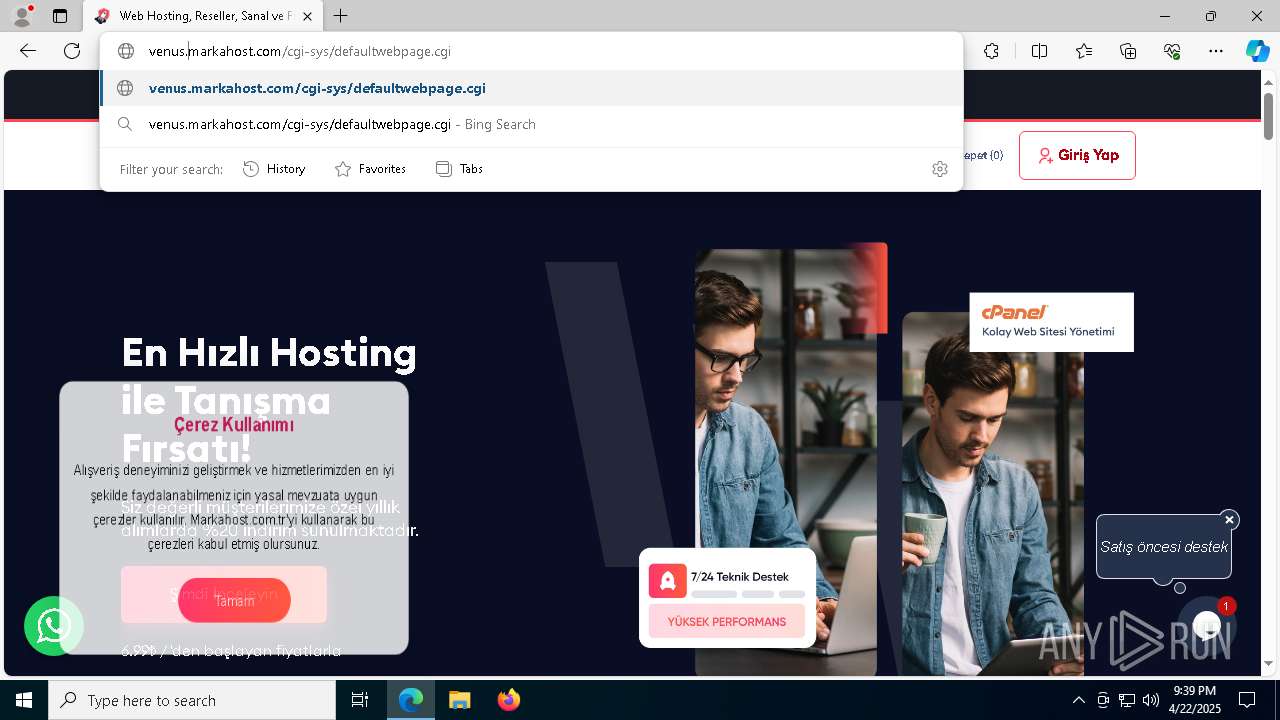Viewport: 1280px width, 720px height.
Task: Show hidden system tray icons
Action: (x=1078, y=700)
